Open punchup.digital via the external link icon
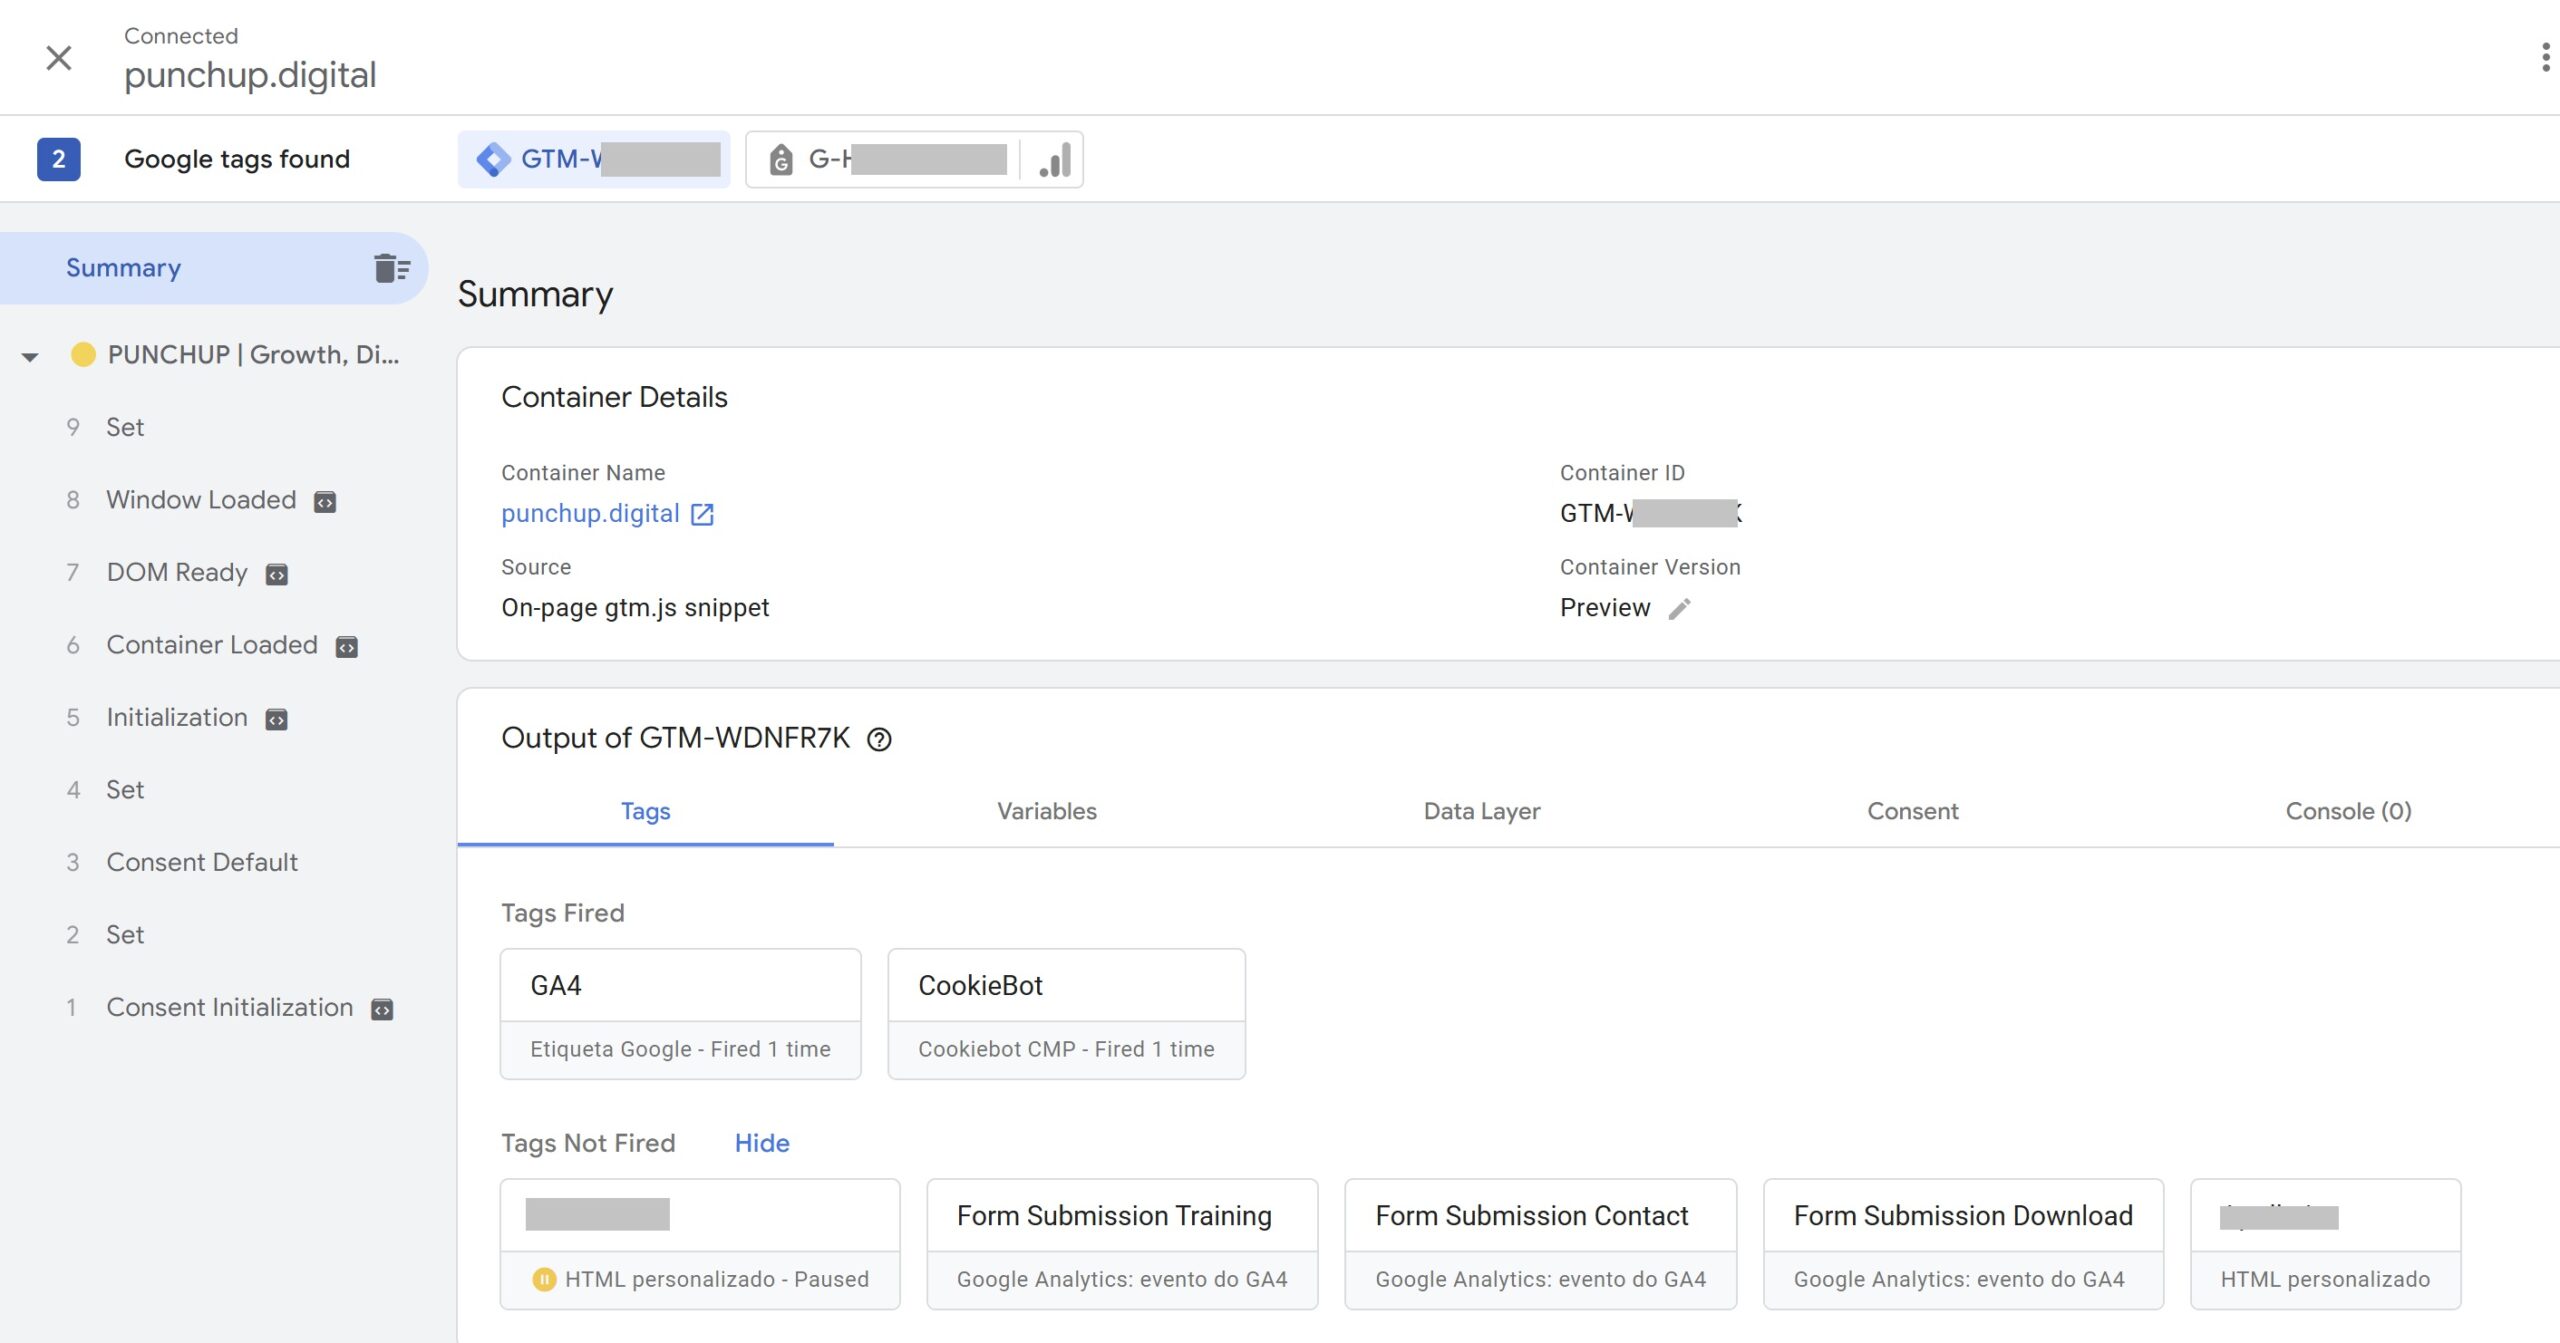The width and height of the screenshot is (2560, 1343). (x=703, y=513)
